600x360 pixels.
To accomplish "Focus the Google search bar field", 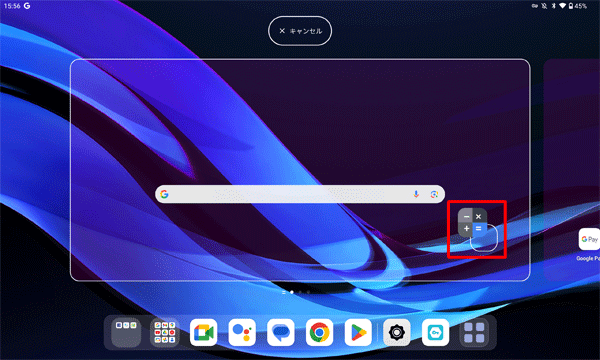I will pyautogui.click(x=300, y=194).
